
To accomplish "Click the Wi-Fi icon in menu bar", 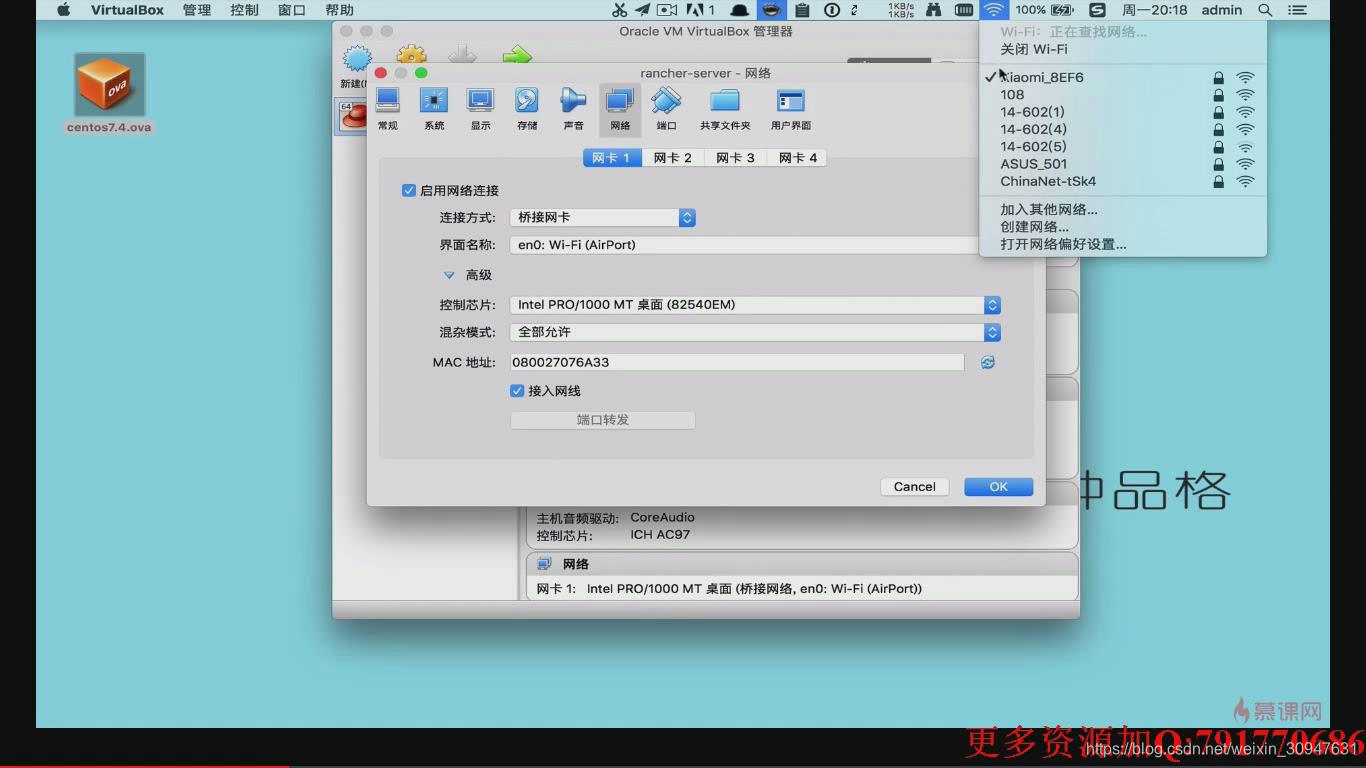I will click(x=993, y=10).
